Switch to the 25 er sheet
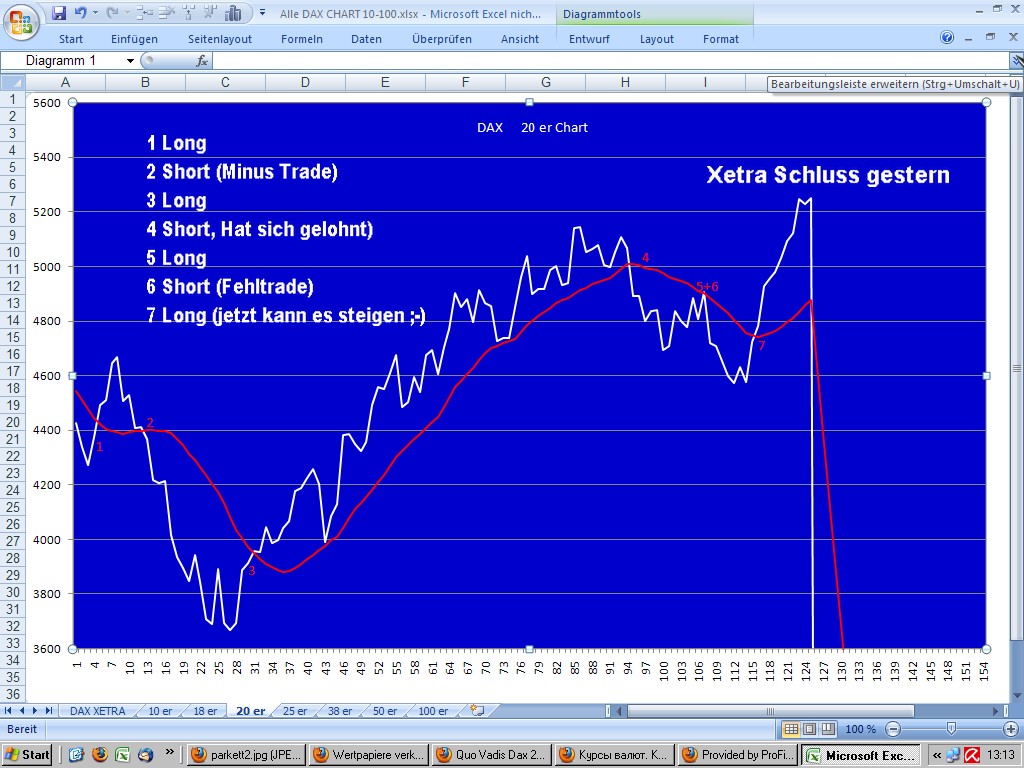This screenshot has width=1024, height=768. [295, 711]
